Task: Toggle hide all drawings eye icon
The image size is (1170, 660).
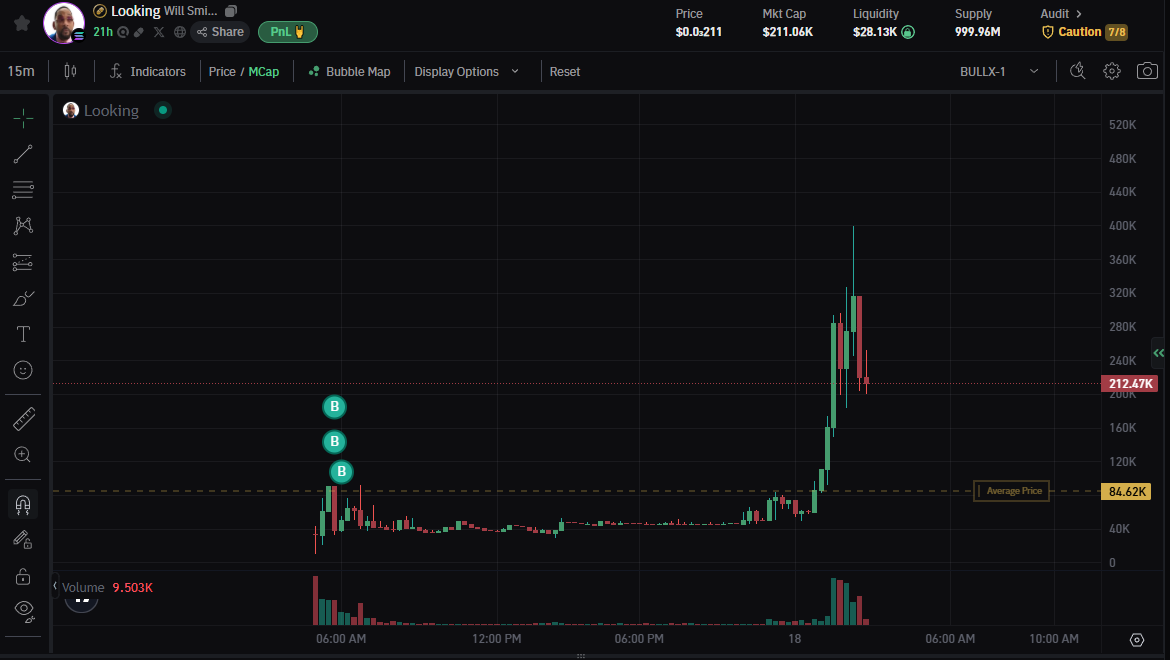Action: pos(23,612)
